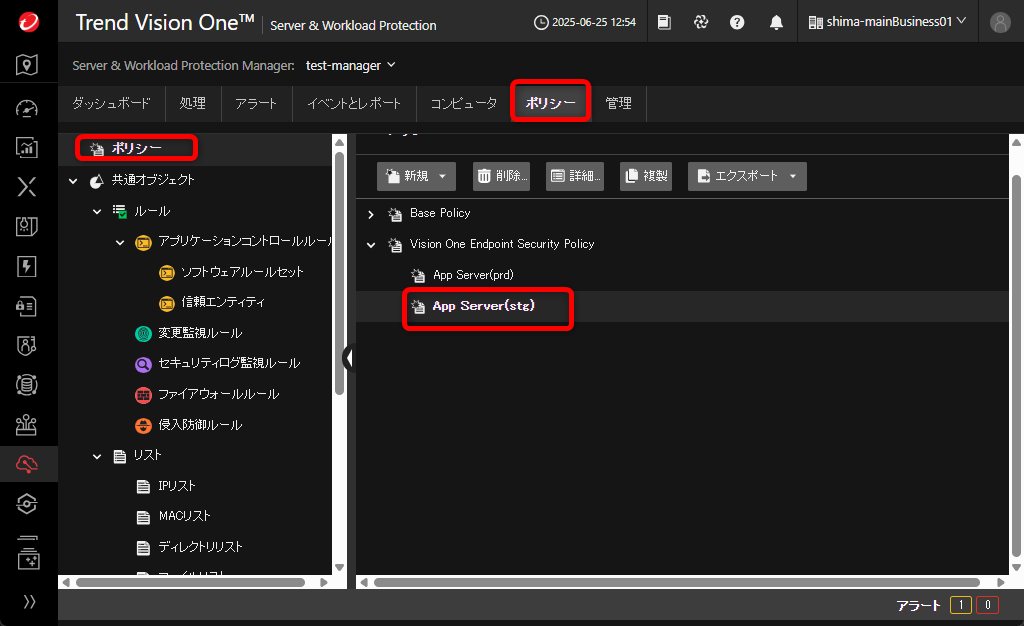Open the lightning bolt sidebar icon
The image size is (1024, 626).
point(27,266)
